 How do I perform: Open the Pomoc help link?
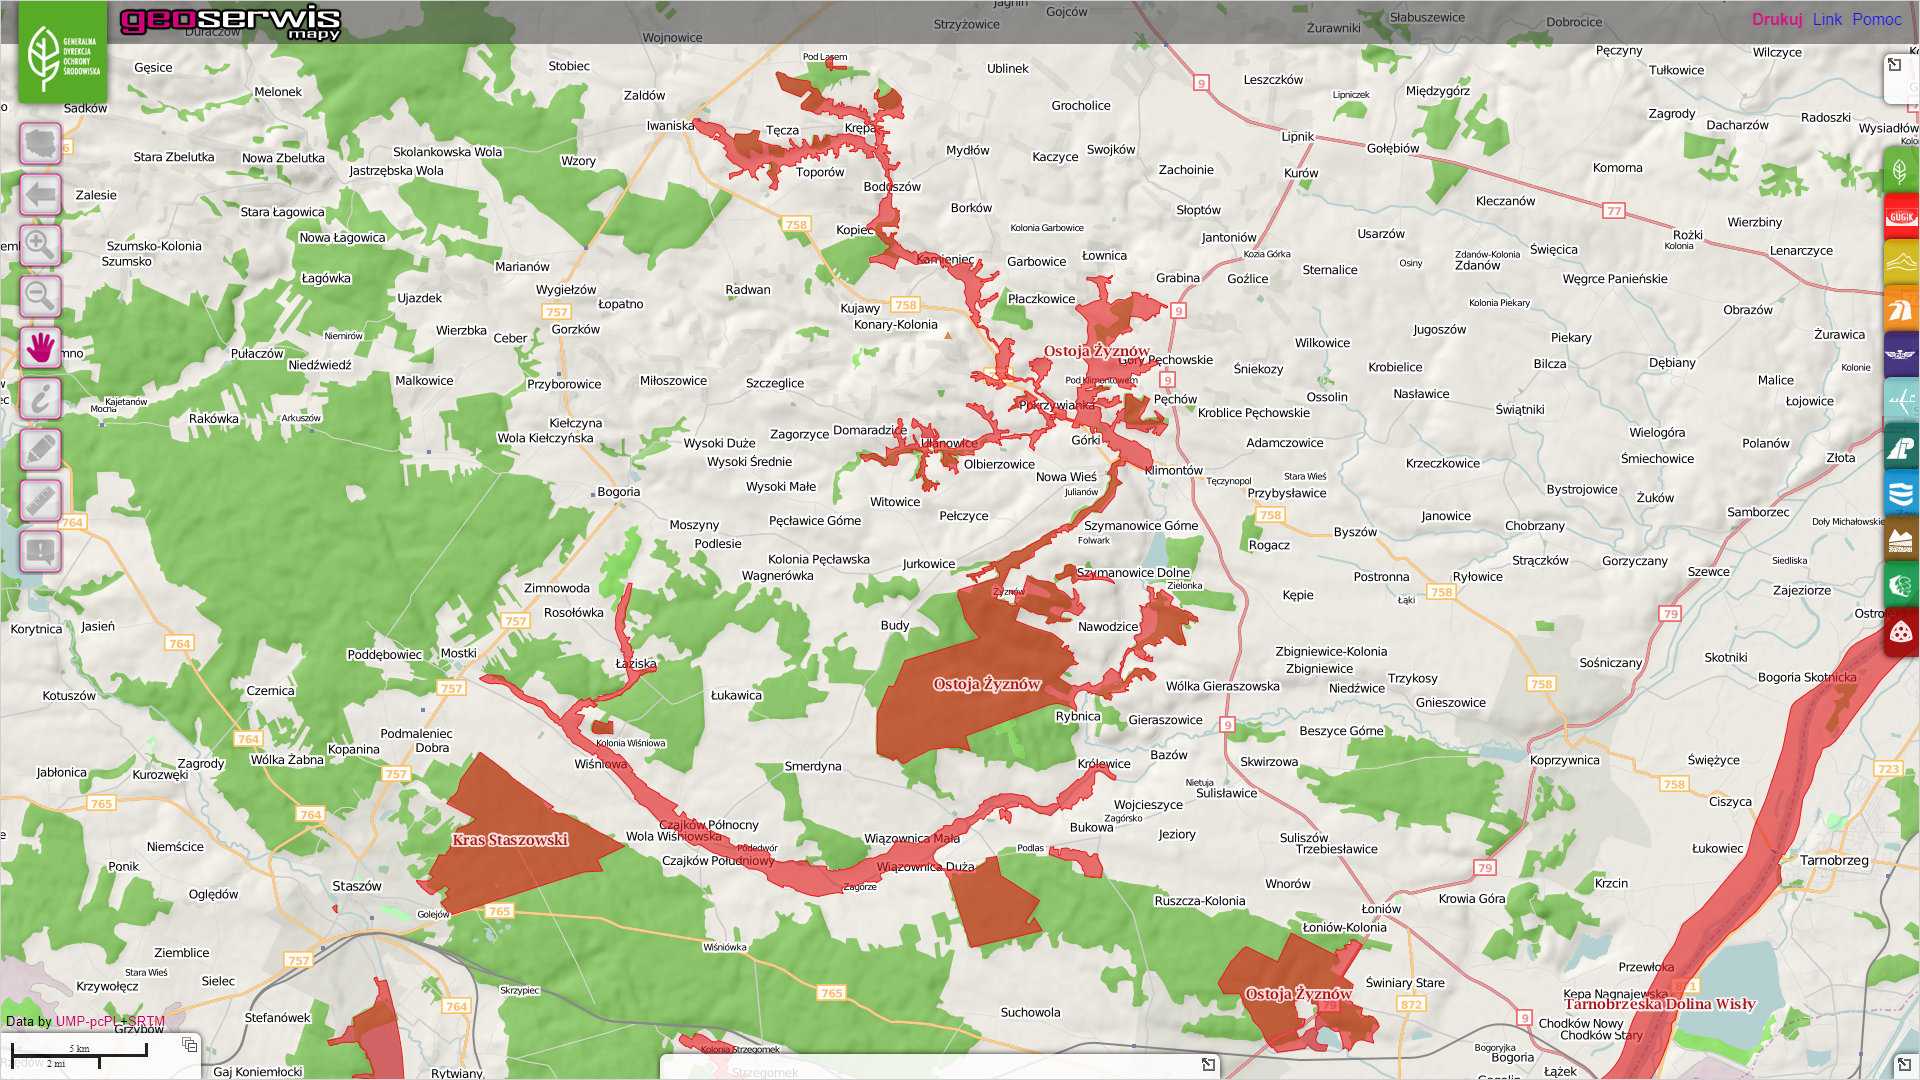(1876, 19)
